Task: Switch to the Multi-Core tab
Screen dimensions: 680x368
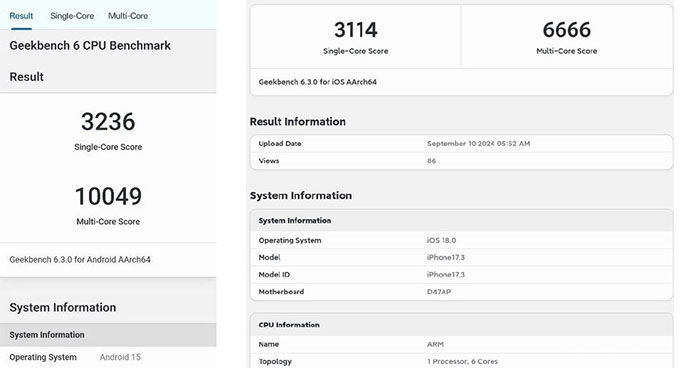Action: pyautogui.click(x=128, y=16)
